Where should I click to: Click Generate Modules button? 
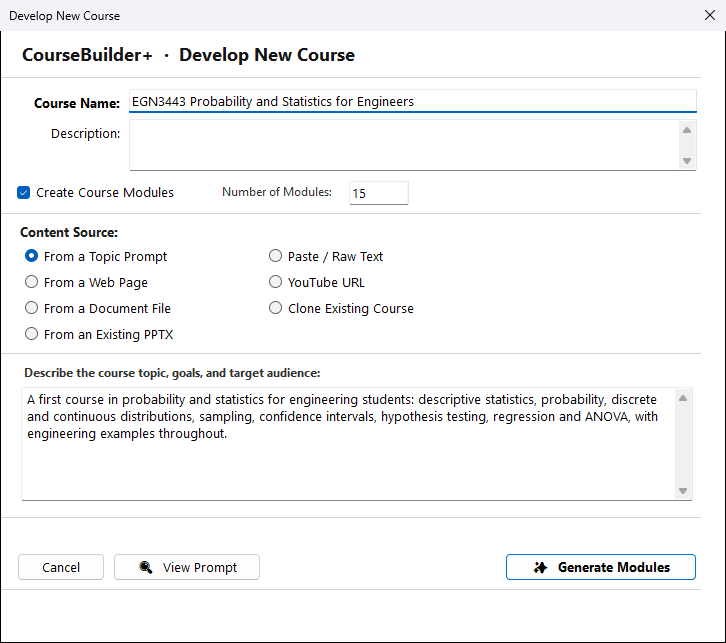coord(601,567)
